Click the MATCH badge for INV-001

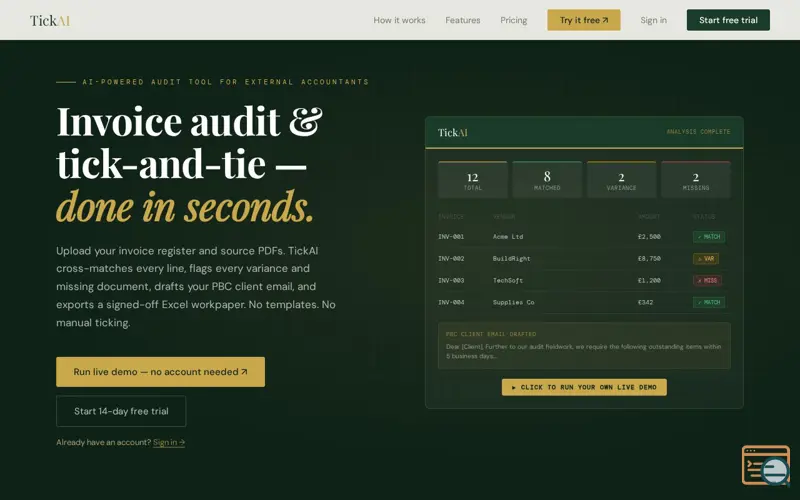pyautogui.click(x=709, y=237)
